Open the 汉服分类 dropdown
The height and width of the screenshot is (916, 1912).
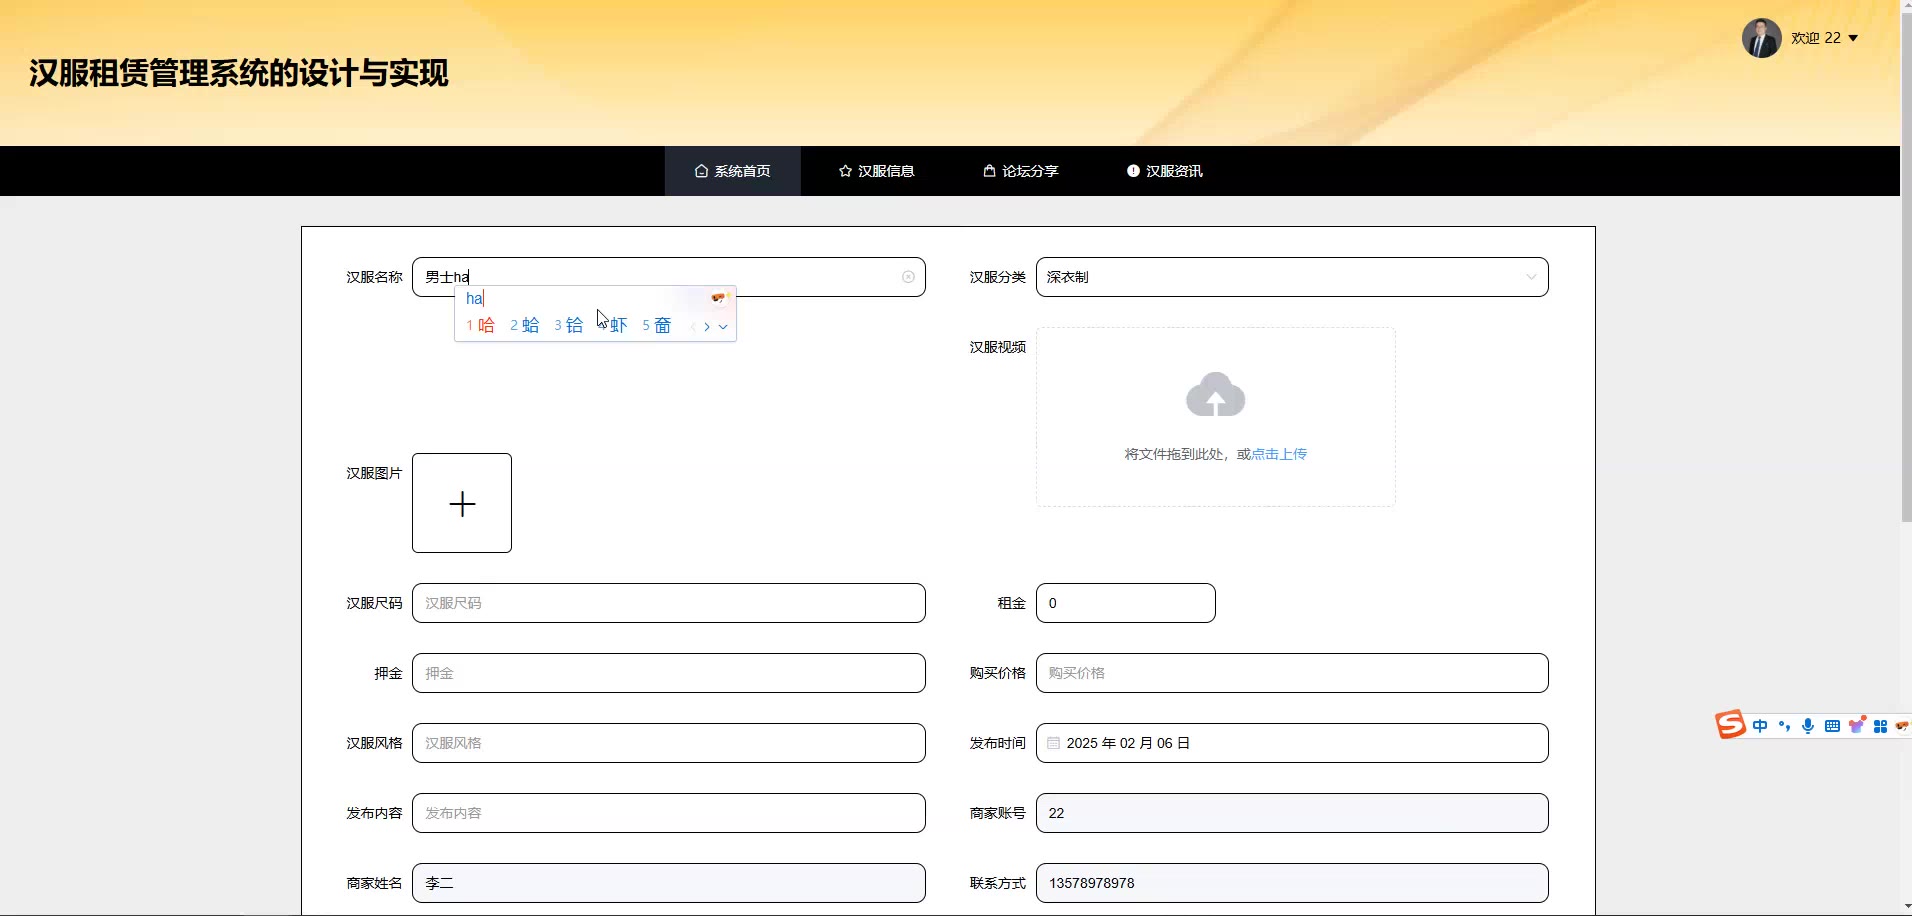point(1291,277)
